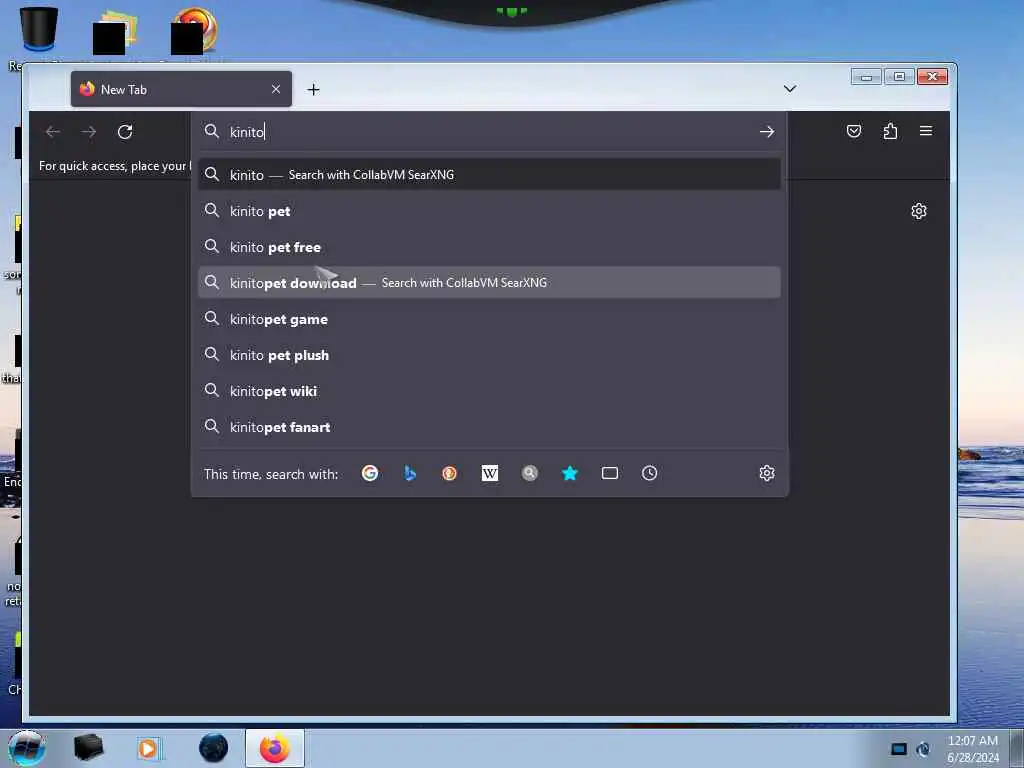Click the back navigation arrow
This screenshot has height=768, width=1024.
pyautogui.click(x=53, y=132)
